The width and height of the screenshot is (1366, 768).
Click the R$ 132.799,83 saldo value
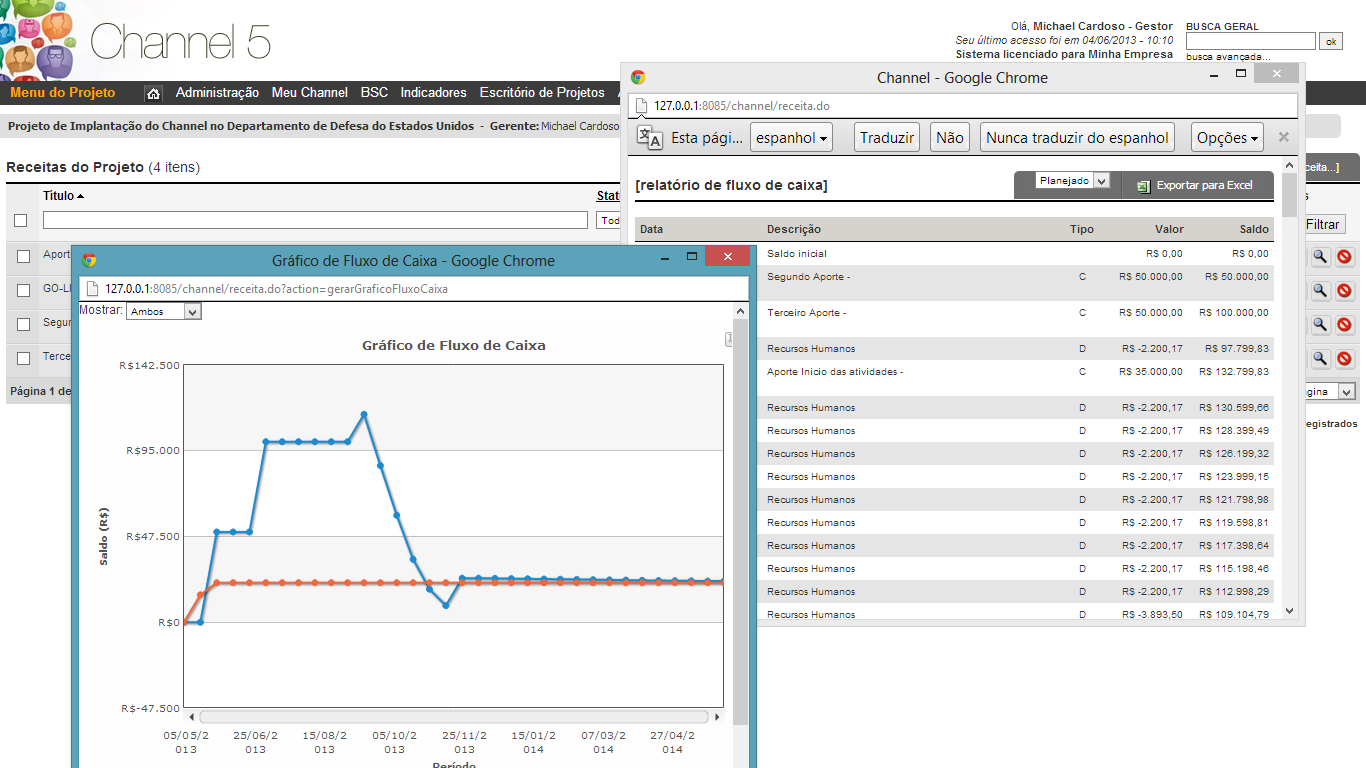coord(1234,372)
